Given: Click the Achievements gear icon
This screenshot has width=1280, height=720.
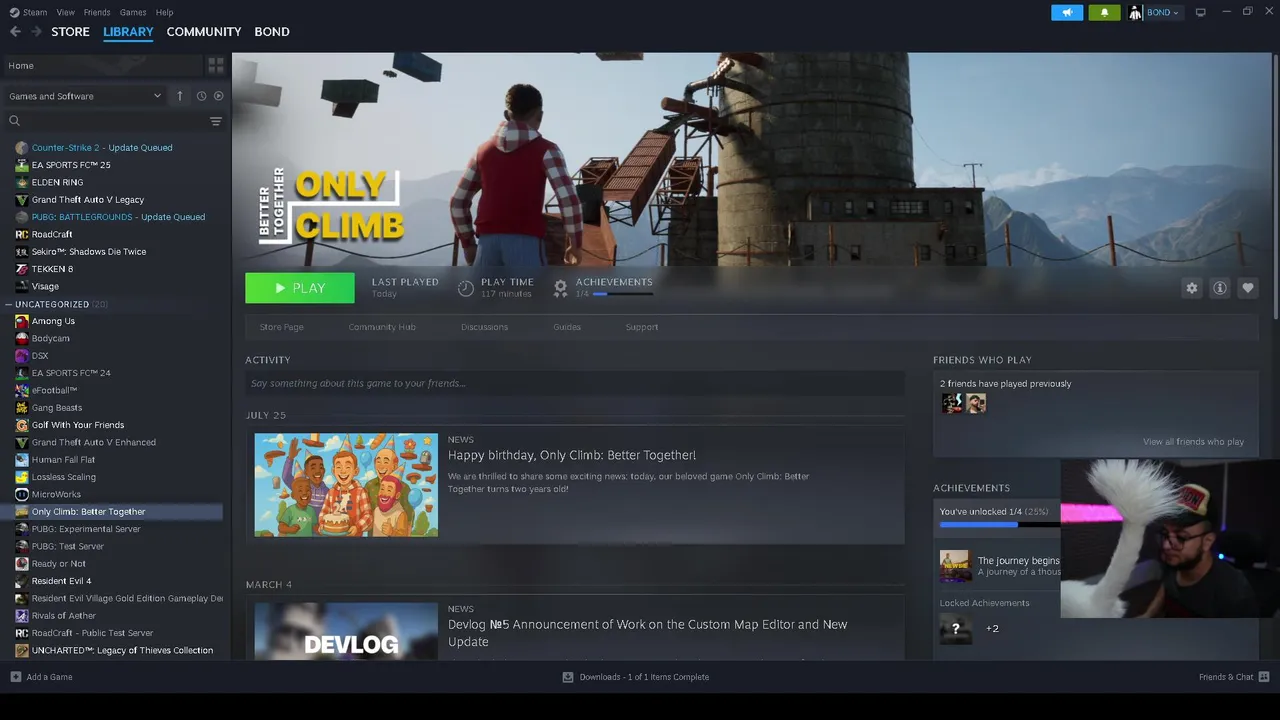Looking at the screenshot, I should [x=561, y=288].
